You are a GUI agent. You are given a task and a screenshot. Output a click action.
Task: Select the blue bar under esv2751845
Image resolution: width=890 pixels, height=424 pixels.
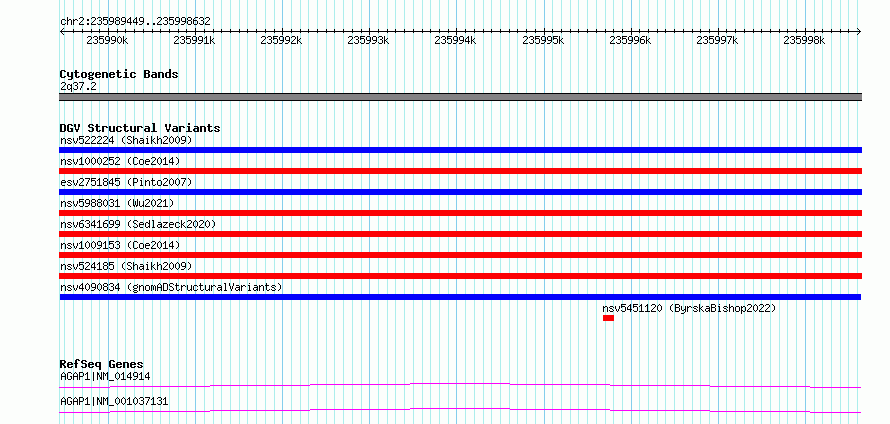pyautogui.click(x=460, y=192)
